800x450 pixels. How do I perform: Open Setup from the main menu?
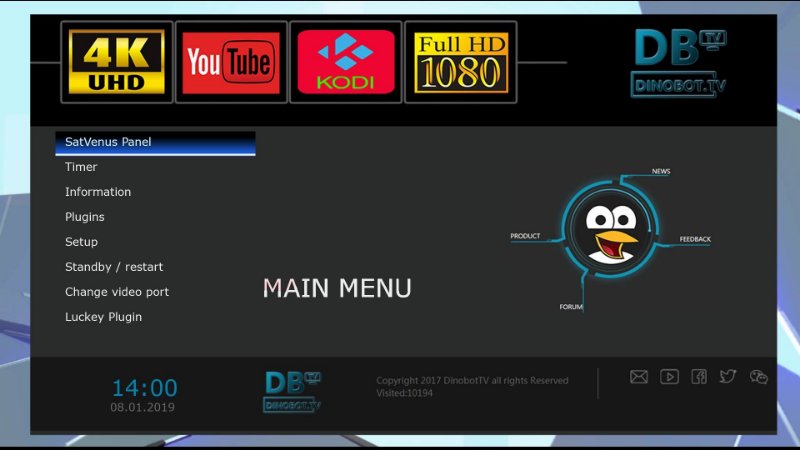tap(82, 242)
